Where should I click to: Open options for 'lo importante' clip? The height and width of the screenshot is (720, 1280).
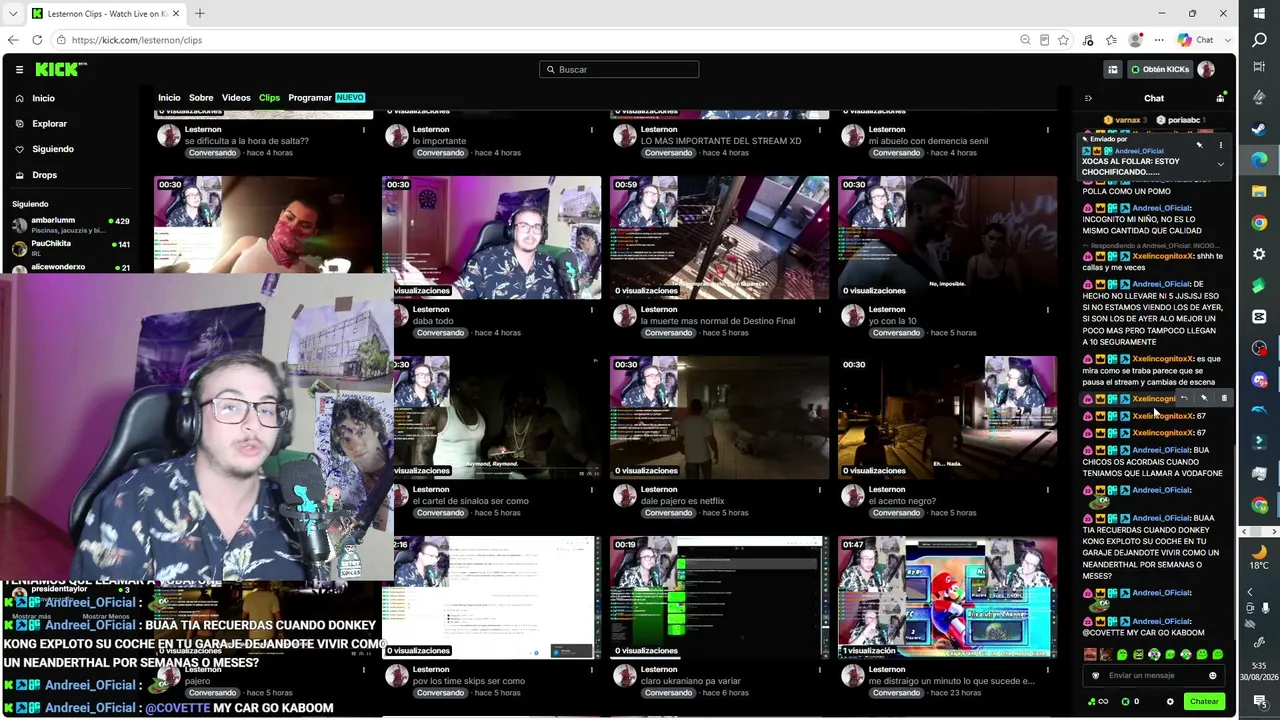(x=591, y=130)
